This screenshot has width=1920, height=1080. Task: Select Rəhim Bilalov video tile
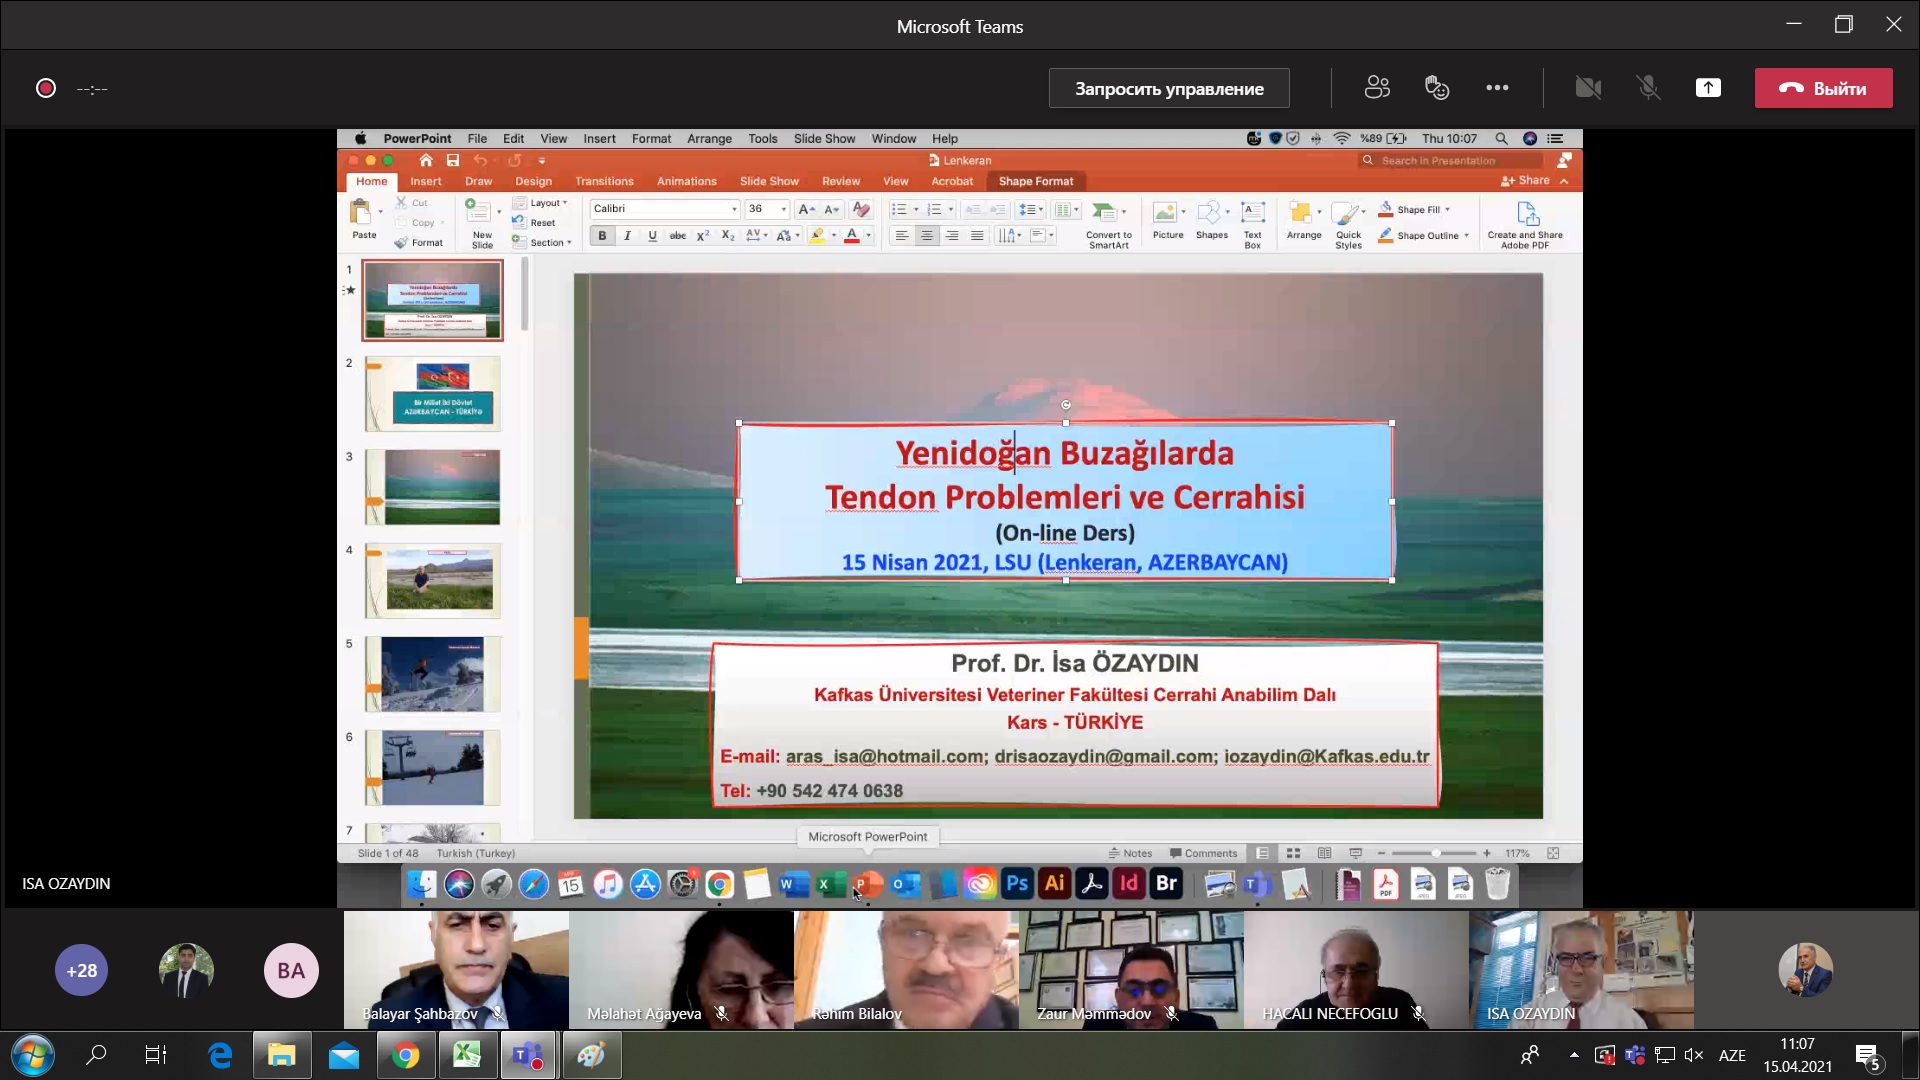click(906, 969)
